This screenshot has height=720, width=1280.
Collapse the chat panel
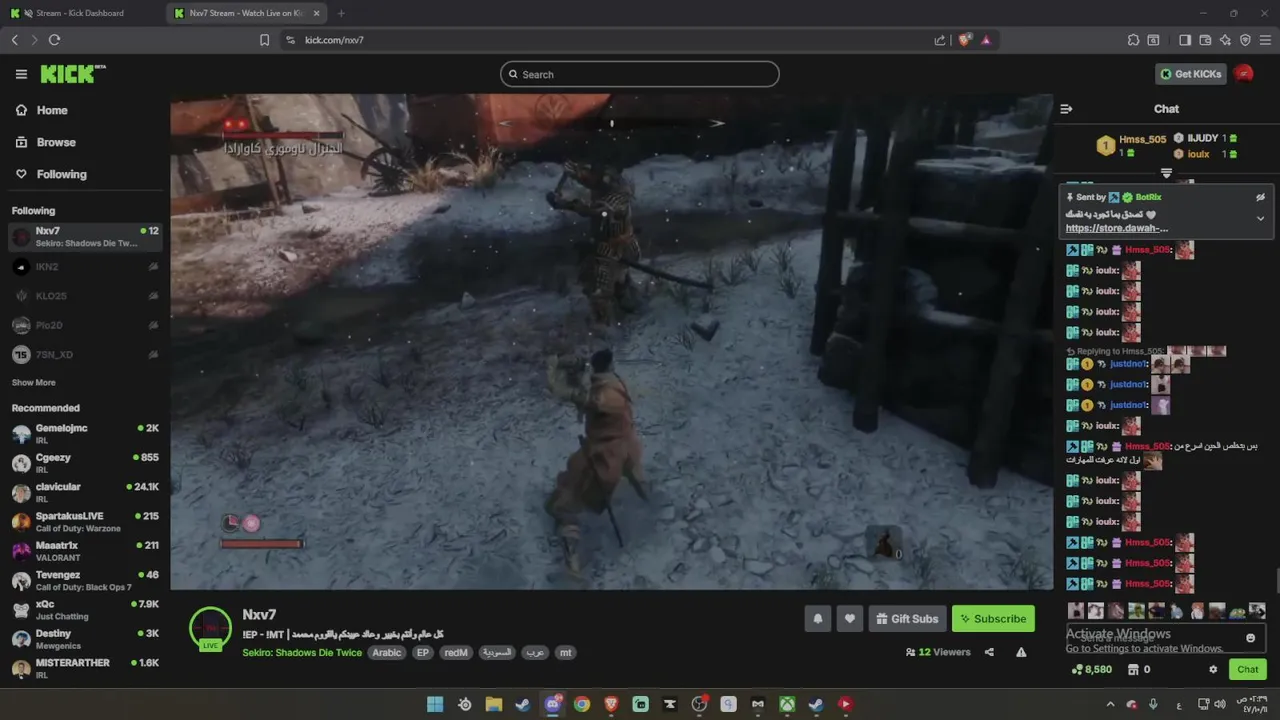[1066, 109]
